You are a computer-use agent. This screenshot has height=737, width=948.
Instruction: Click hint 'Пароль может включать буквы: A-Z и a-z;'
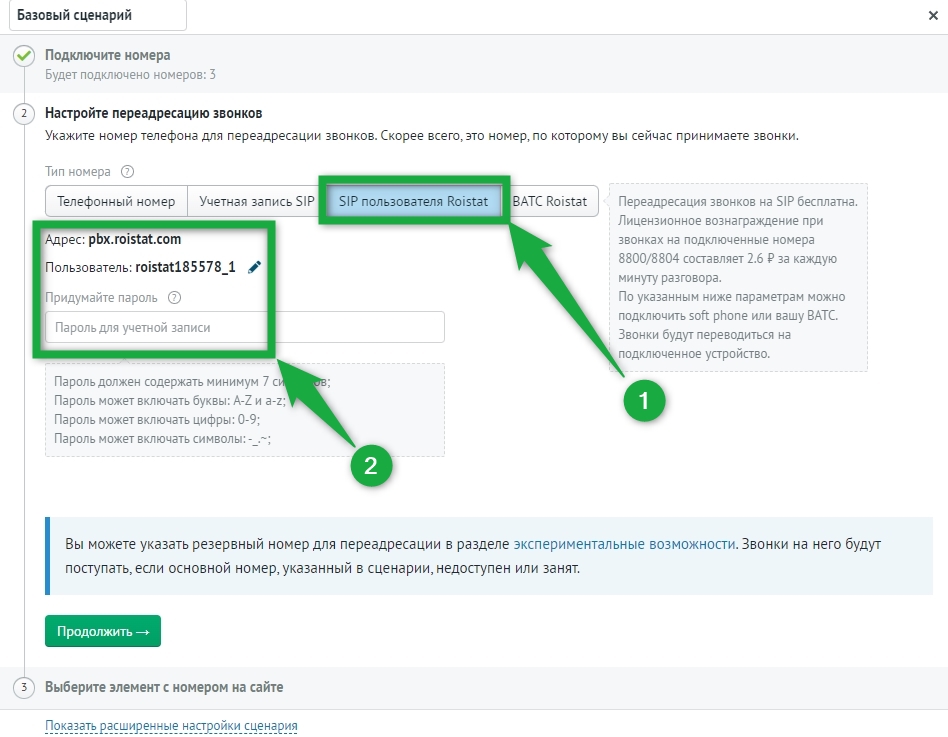pyautogui.click(x=170, y=400)
